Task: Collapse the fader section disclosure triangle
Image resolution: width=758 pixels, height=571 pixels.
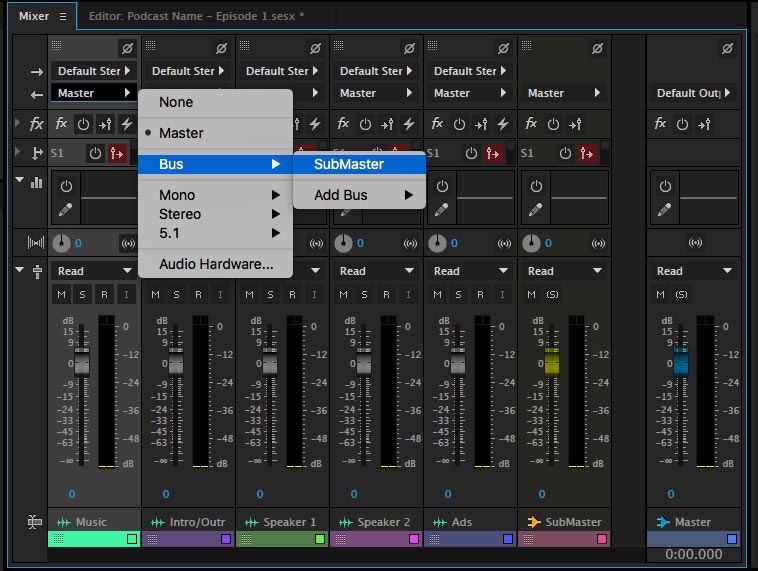Action: click(x=20, y=271)
